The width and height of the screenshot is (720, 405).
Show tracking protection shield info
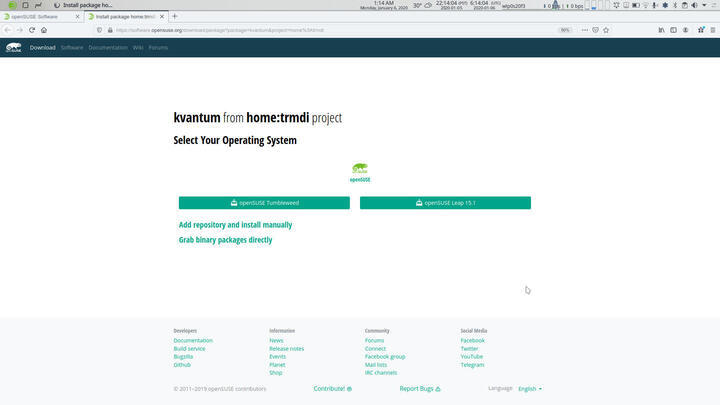point(99,30)
